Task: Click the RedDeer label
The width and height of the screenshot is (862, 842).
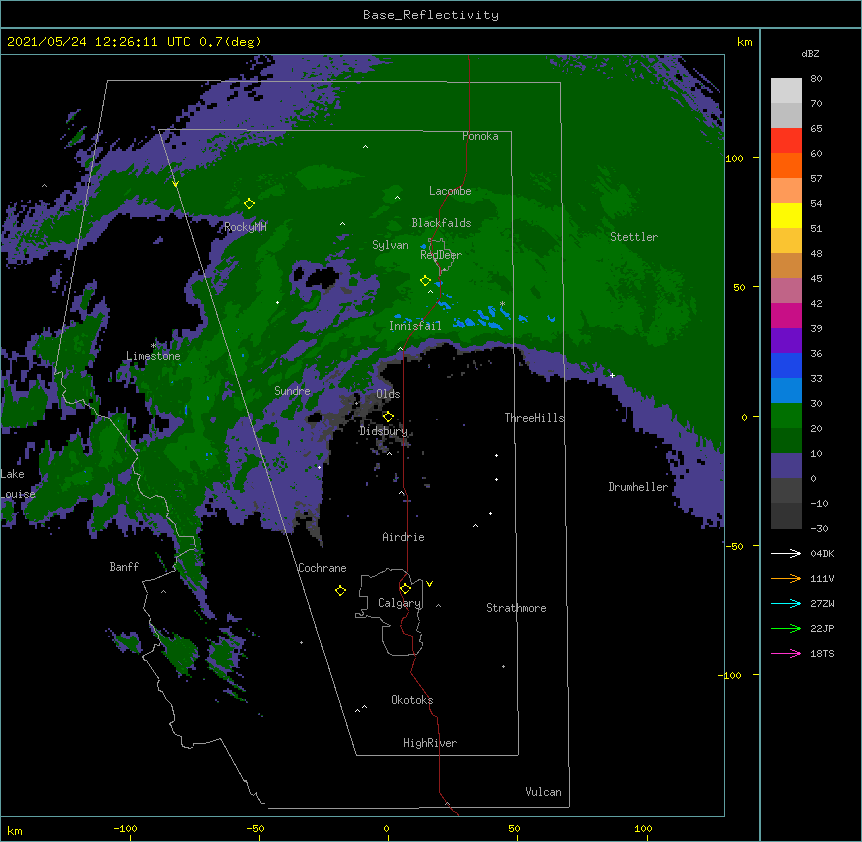Action: click(x=441, y=255)
